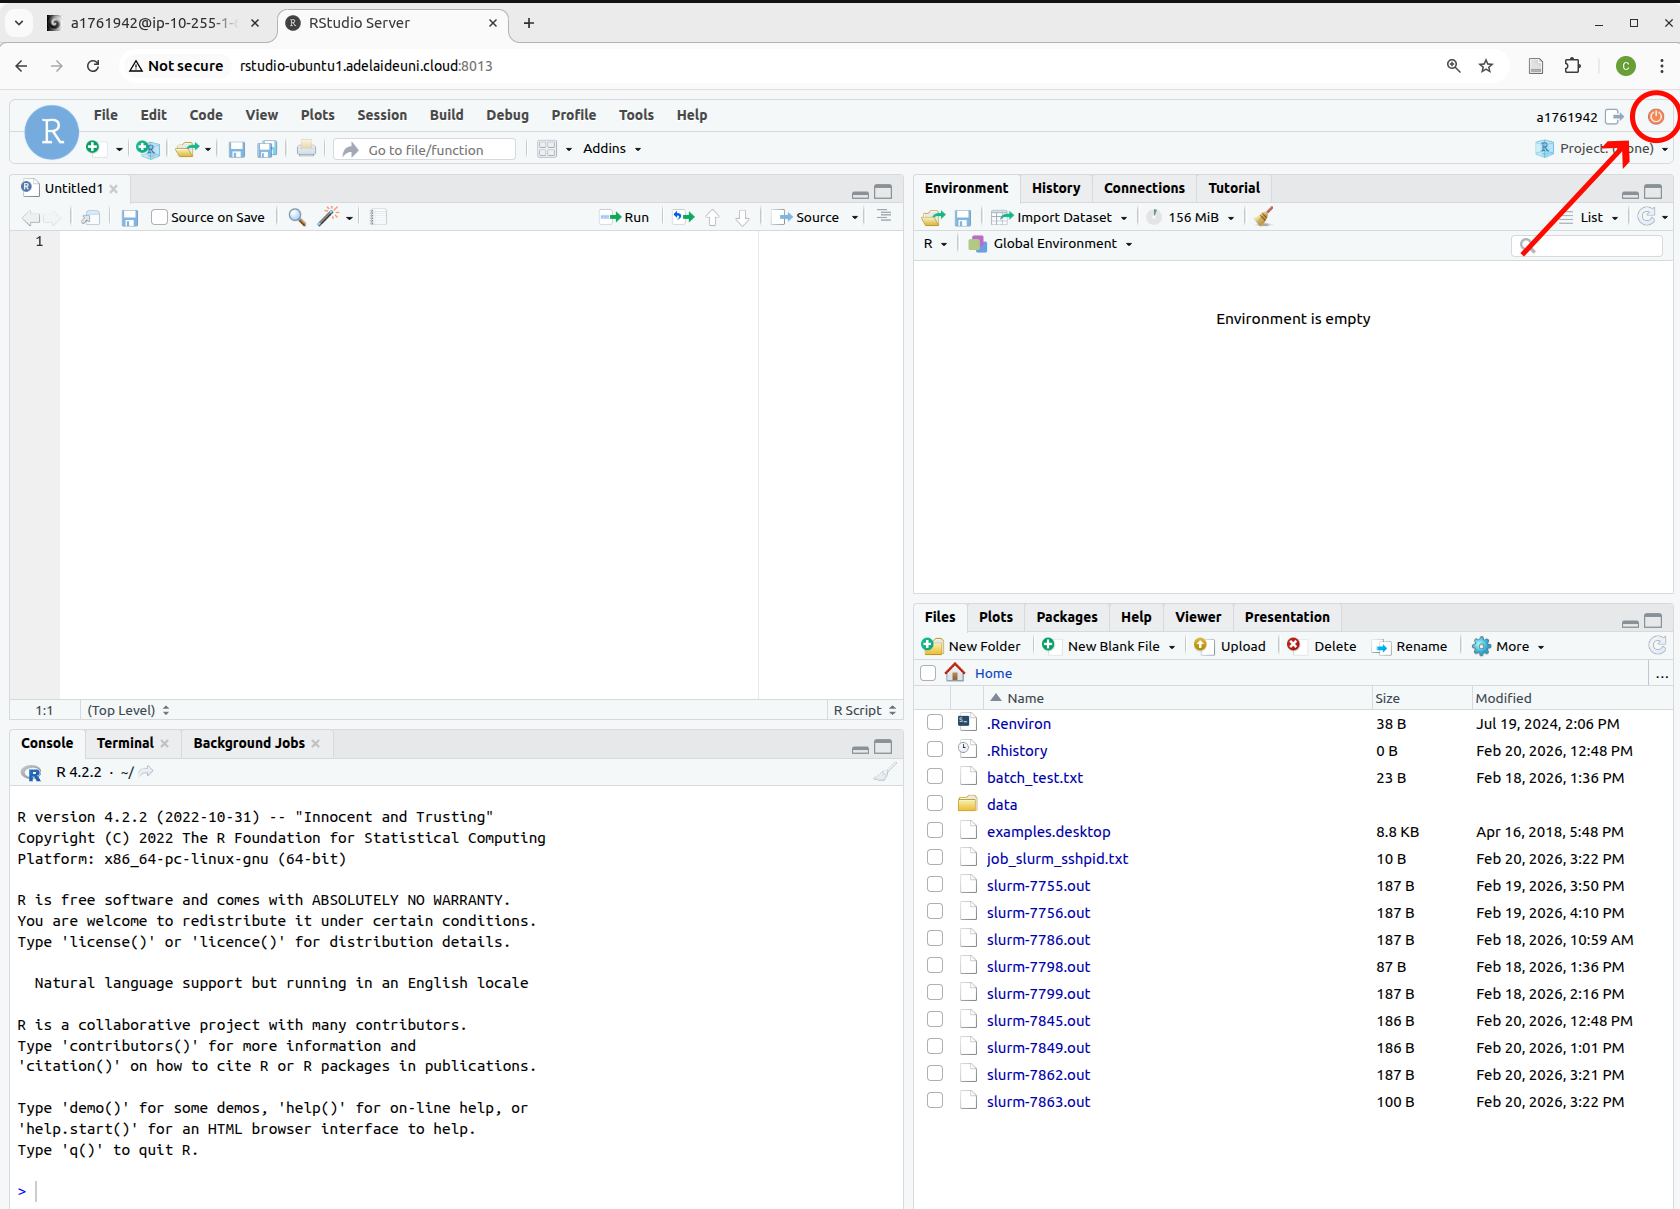Click the New Folder button
The height and width of the screenshot is (1209, 1680).
[971, 646]
